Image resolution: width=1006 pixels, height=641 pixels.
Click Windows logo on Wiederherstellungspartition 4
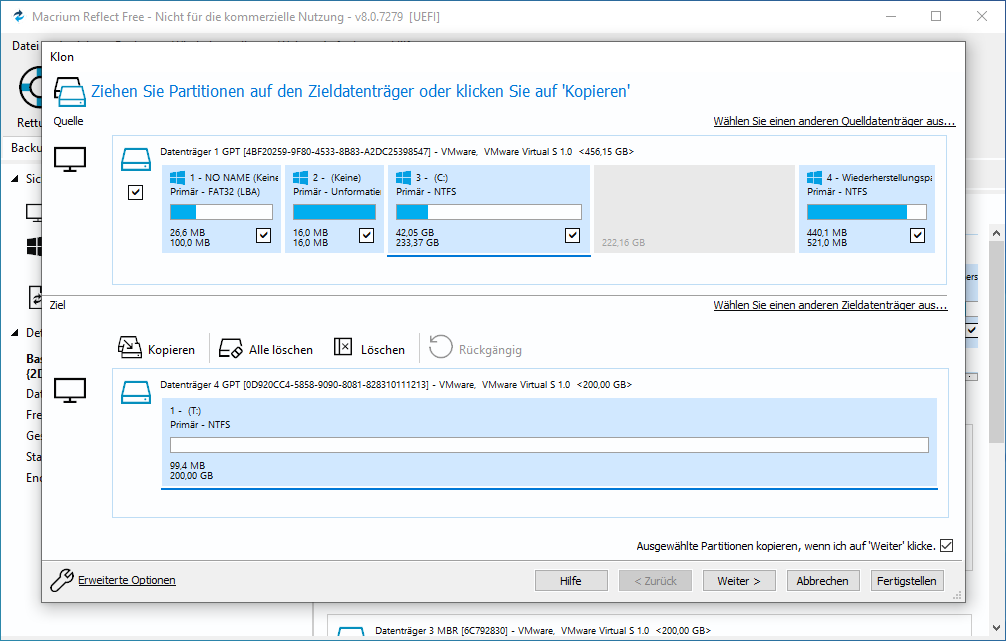(814, 178)
